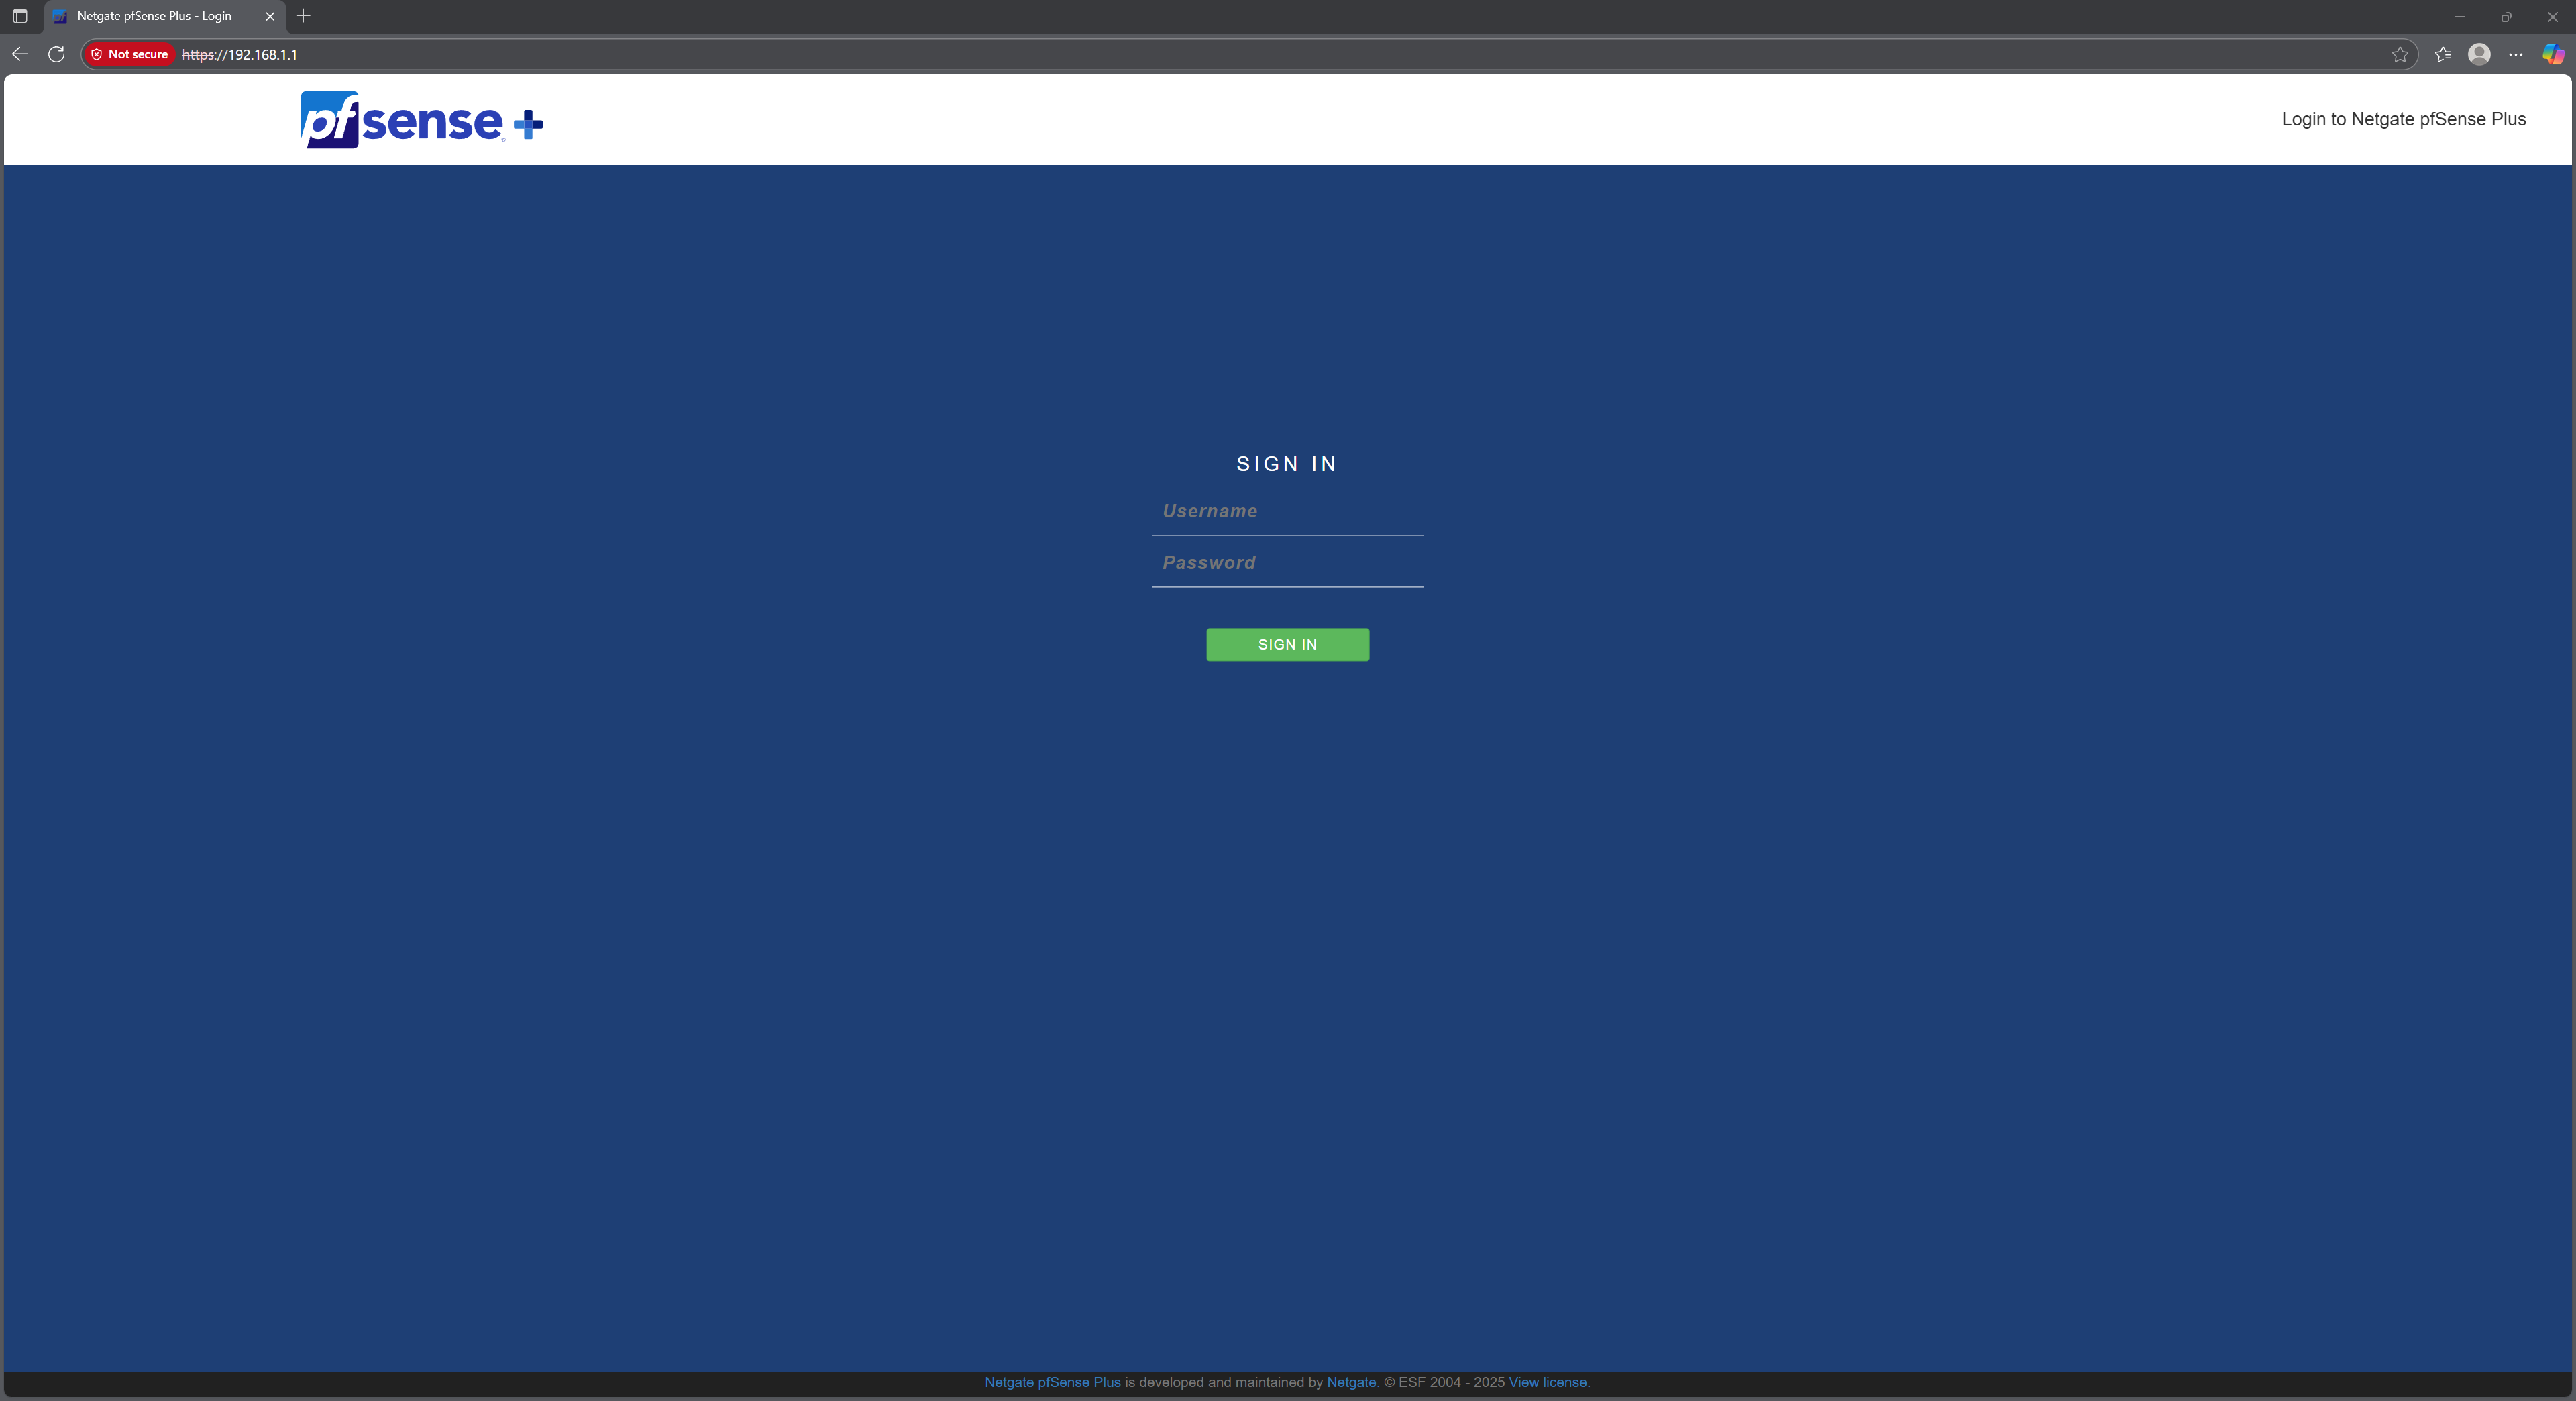Click the pfSense Plus logo
This screenshot has height=1401, width=2576.
[x=421, y=120]
